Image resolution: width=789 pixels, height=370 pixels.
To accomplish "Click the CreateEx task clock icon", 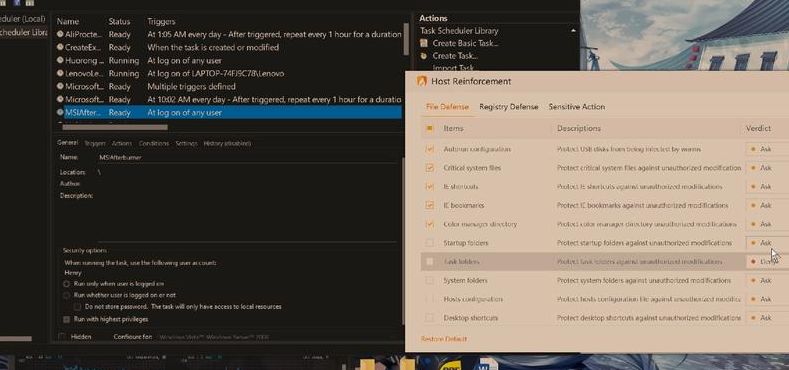I will pyautogui.click(x=60, y=47).
